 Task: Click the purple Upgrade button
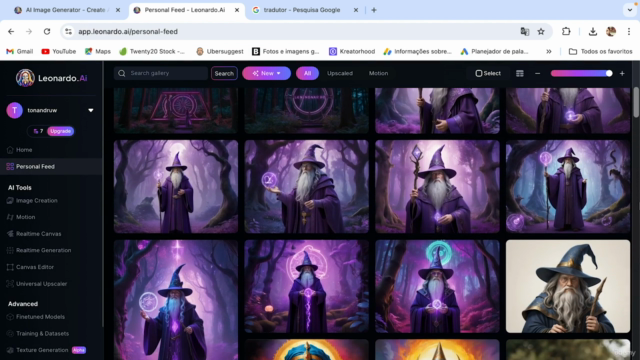click(60, 131)
